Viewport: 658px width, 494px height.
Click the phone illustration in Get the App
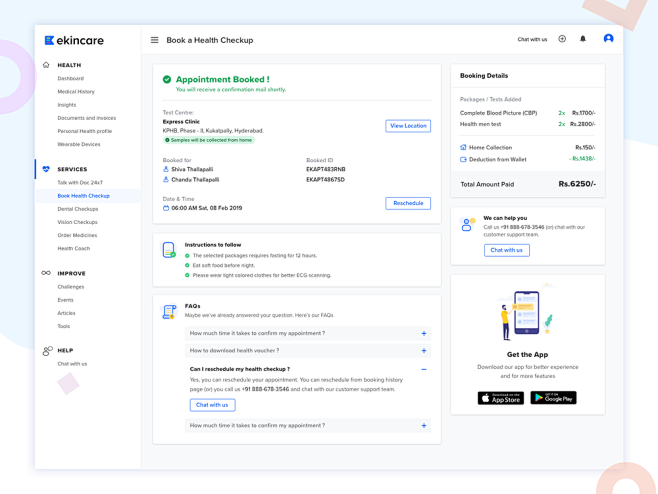coord(527,313)
